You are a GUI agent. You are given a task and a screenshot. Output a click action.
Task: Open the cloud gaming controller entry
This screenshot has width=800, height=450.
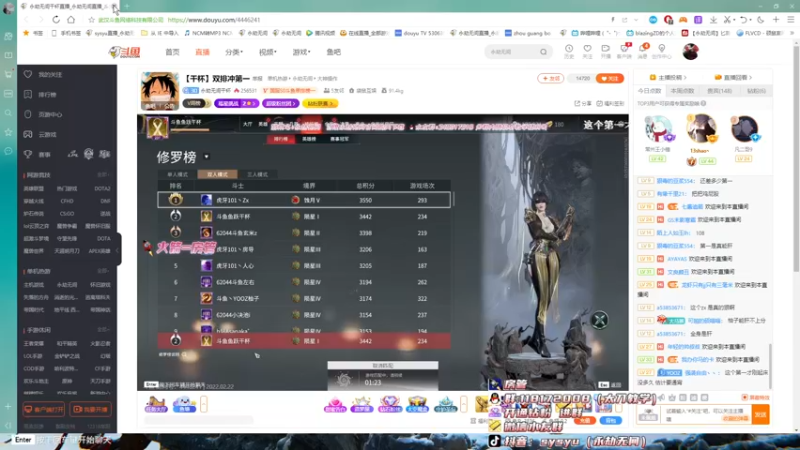41,134
